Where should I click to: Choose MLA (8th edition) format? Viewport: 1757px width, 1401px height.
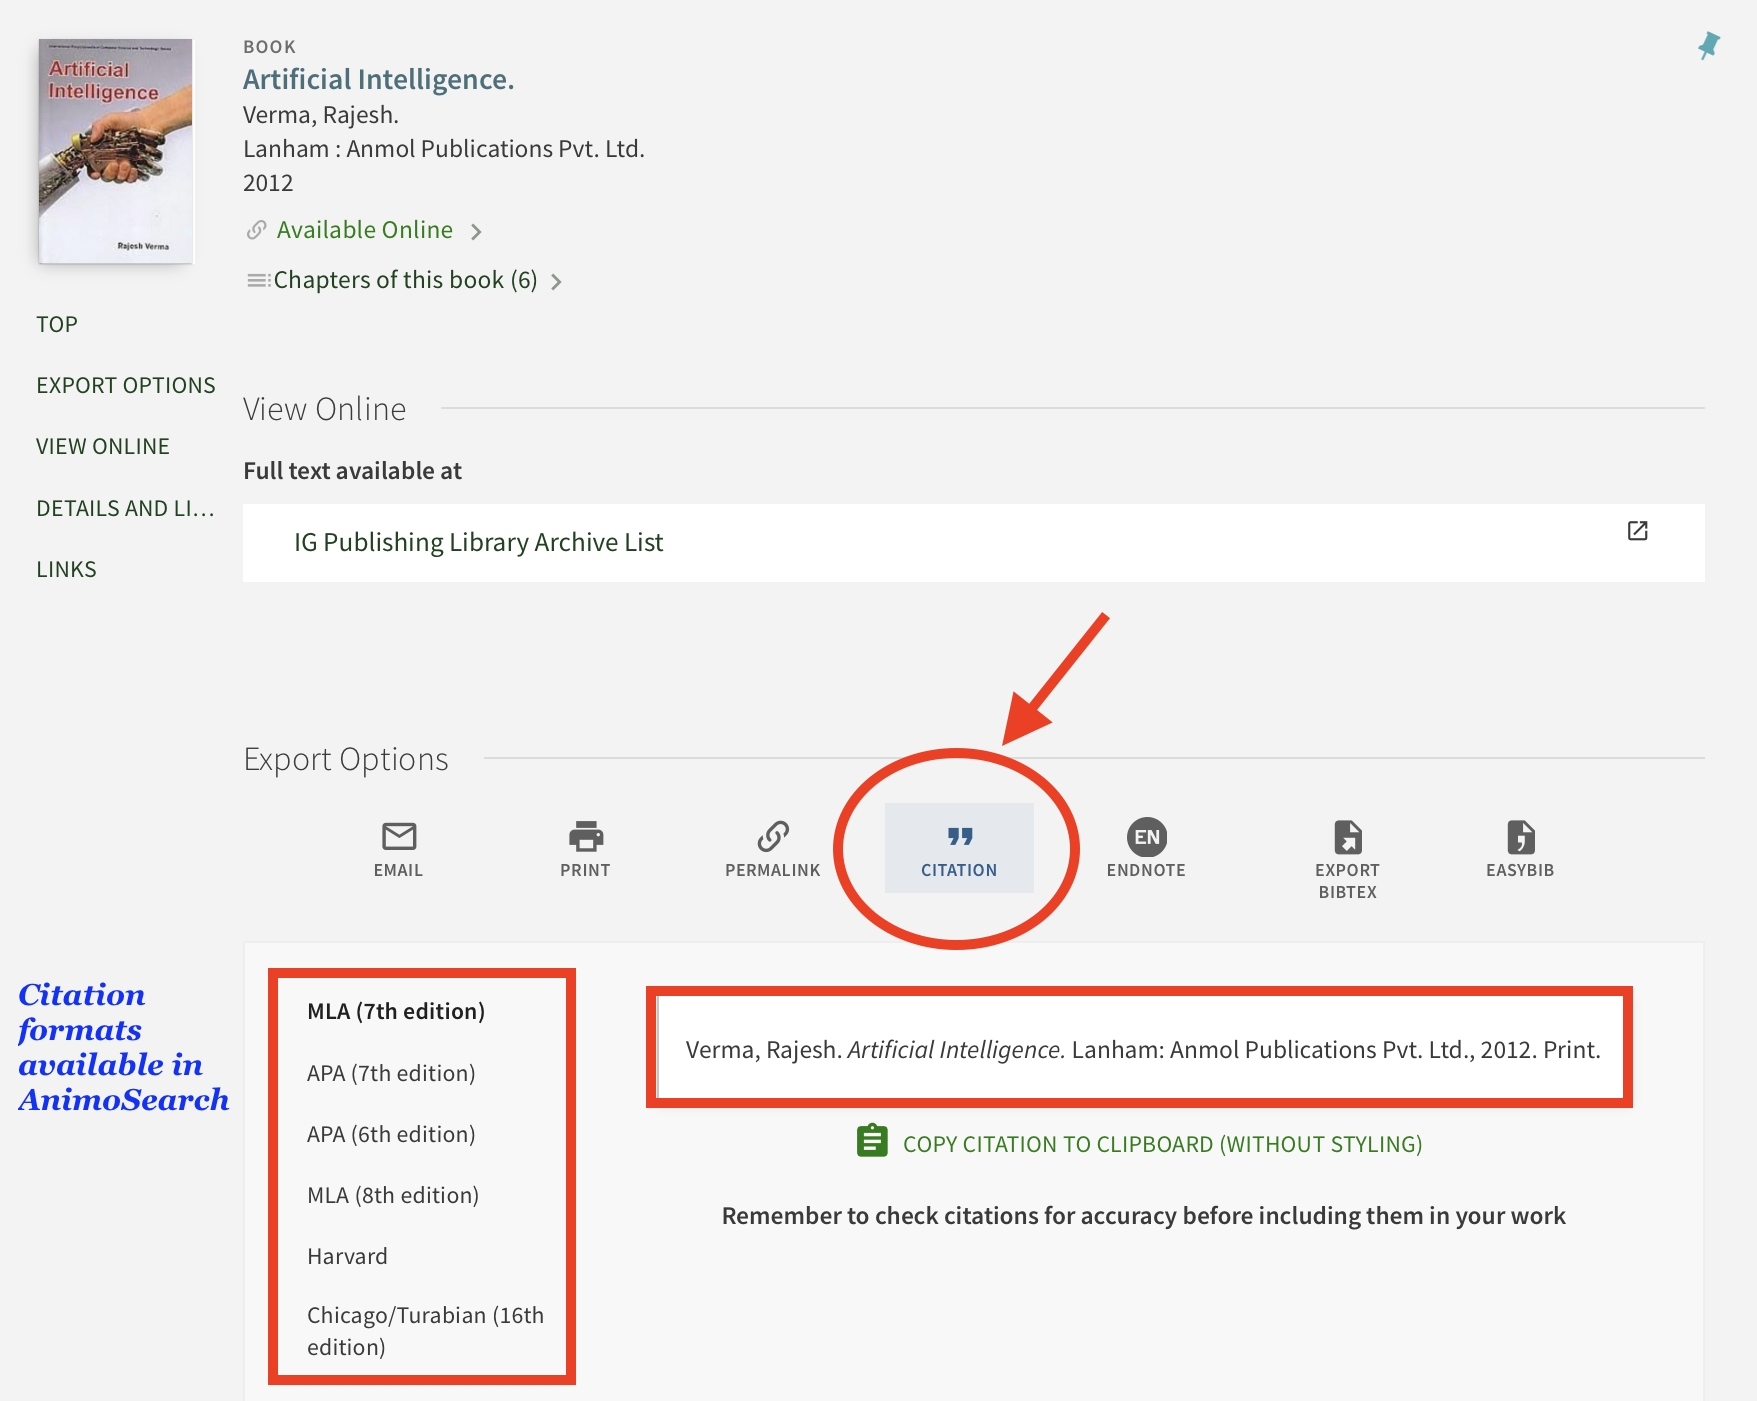[x=393, y=1195]
